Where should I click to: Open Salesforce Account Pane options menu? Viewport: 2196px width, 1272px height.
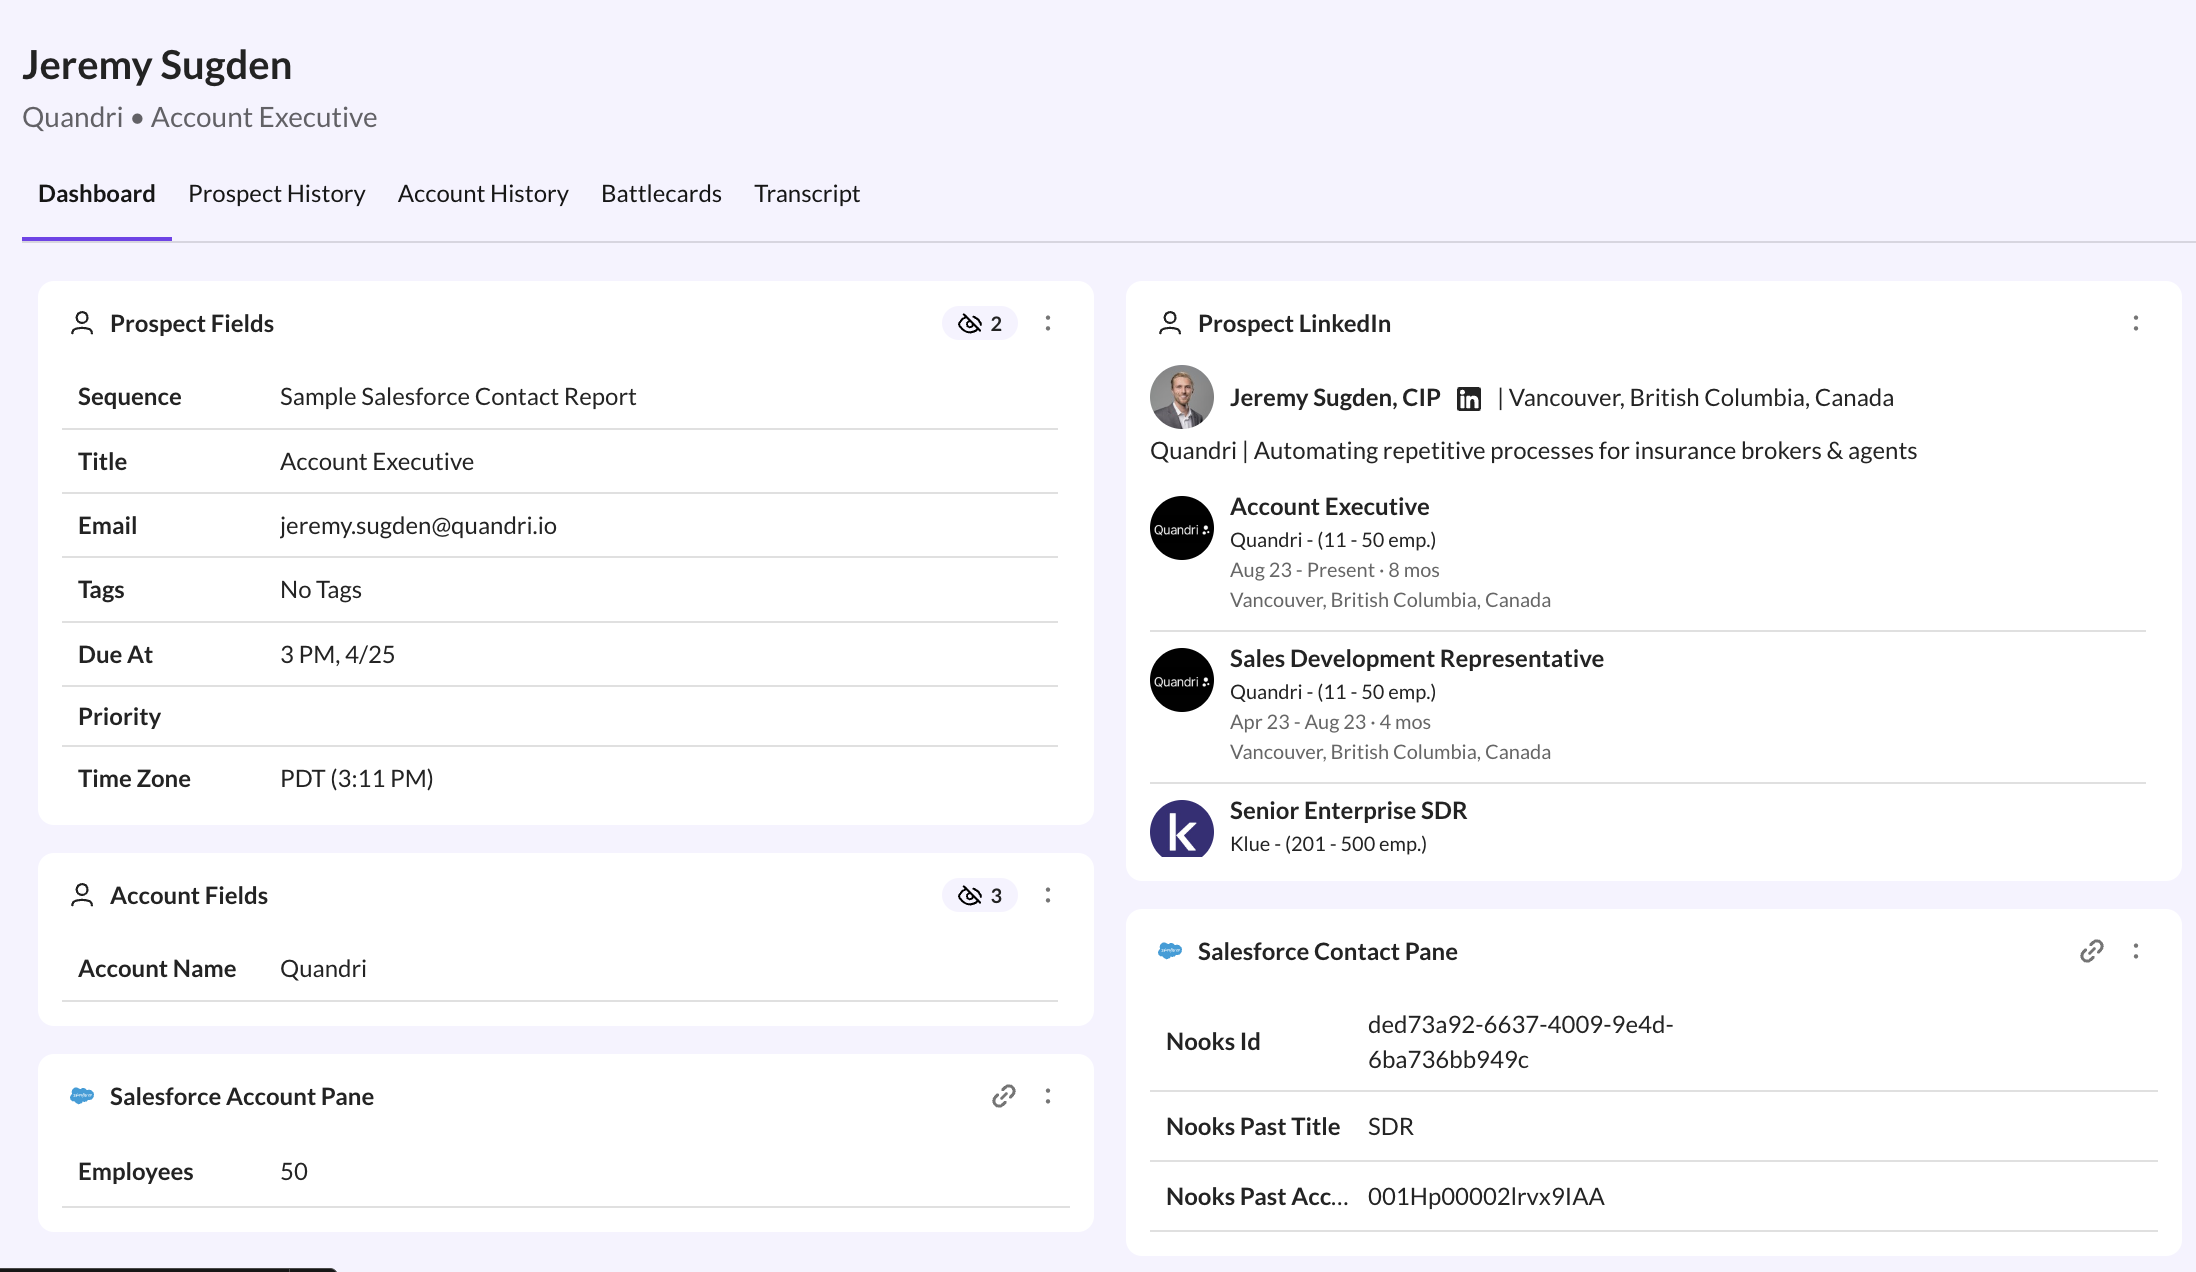(x=1048, y=1097)
